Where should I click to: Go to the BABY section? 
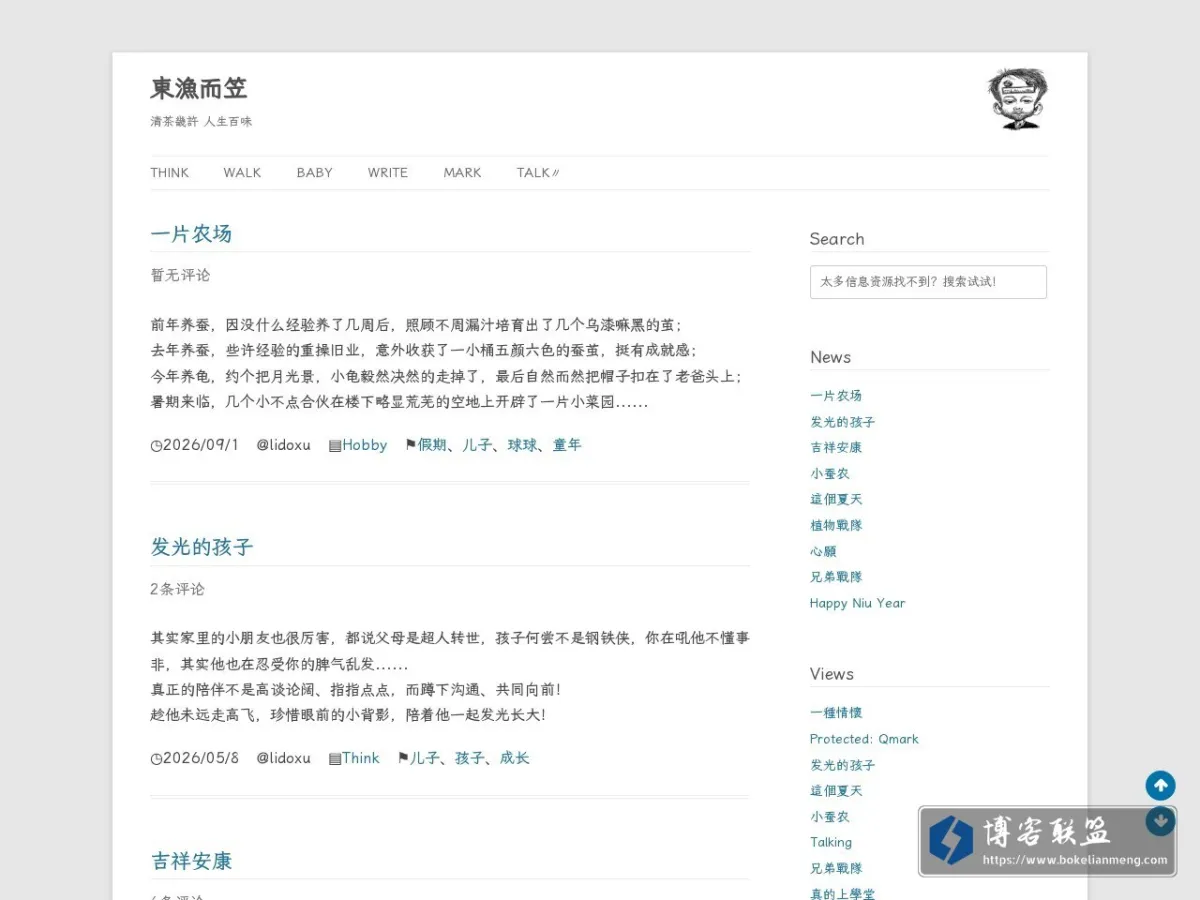(314, 173)
